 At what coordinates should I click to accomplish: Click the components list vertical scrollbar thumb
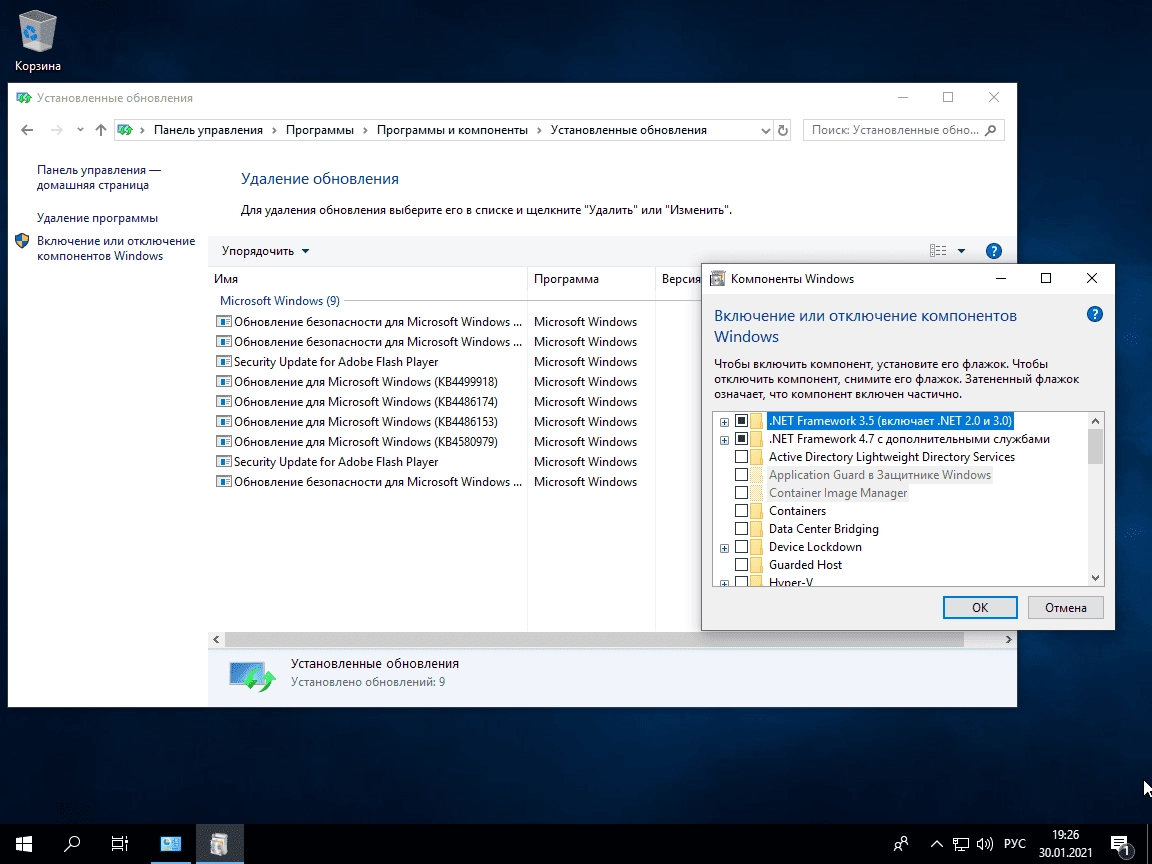[1095, 446]
